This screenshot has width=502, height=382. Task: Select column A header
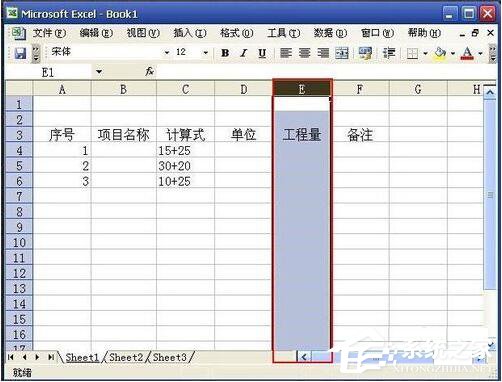62,89
